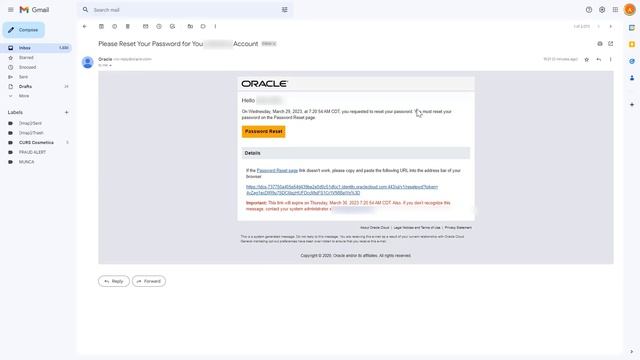This screenshot has width=640, height=360.
Task: Go to the newer email arrow
Action: [x=598, y=27]
